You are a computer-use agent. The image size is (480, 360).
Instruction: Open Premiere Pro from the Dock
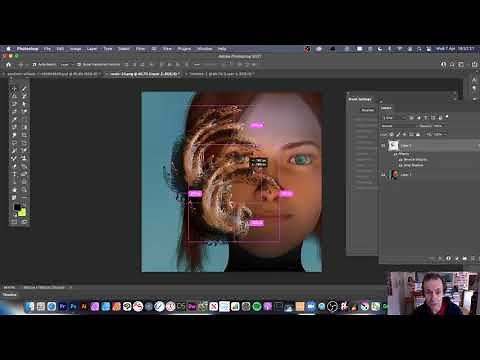[x=62, y=306]
